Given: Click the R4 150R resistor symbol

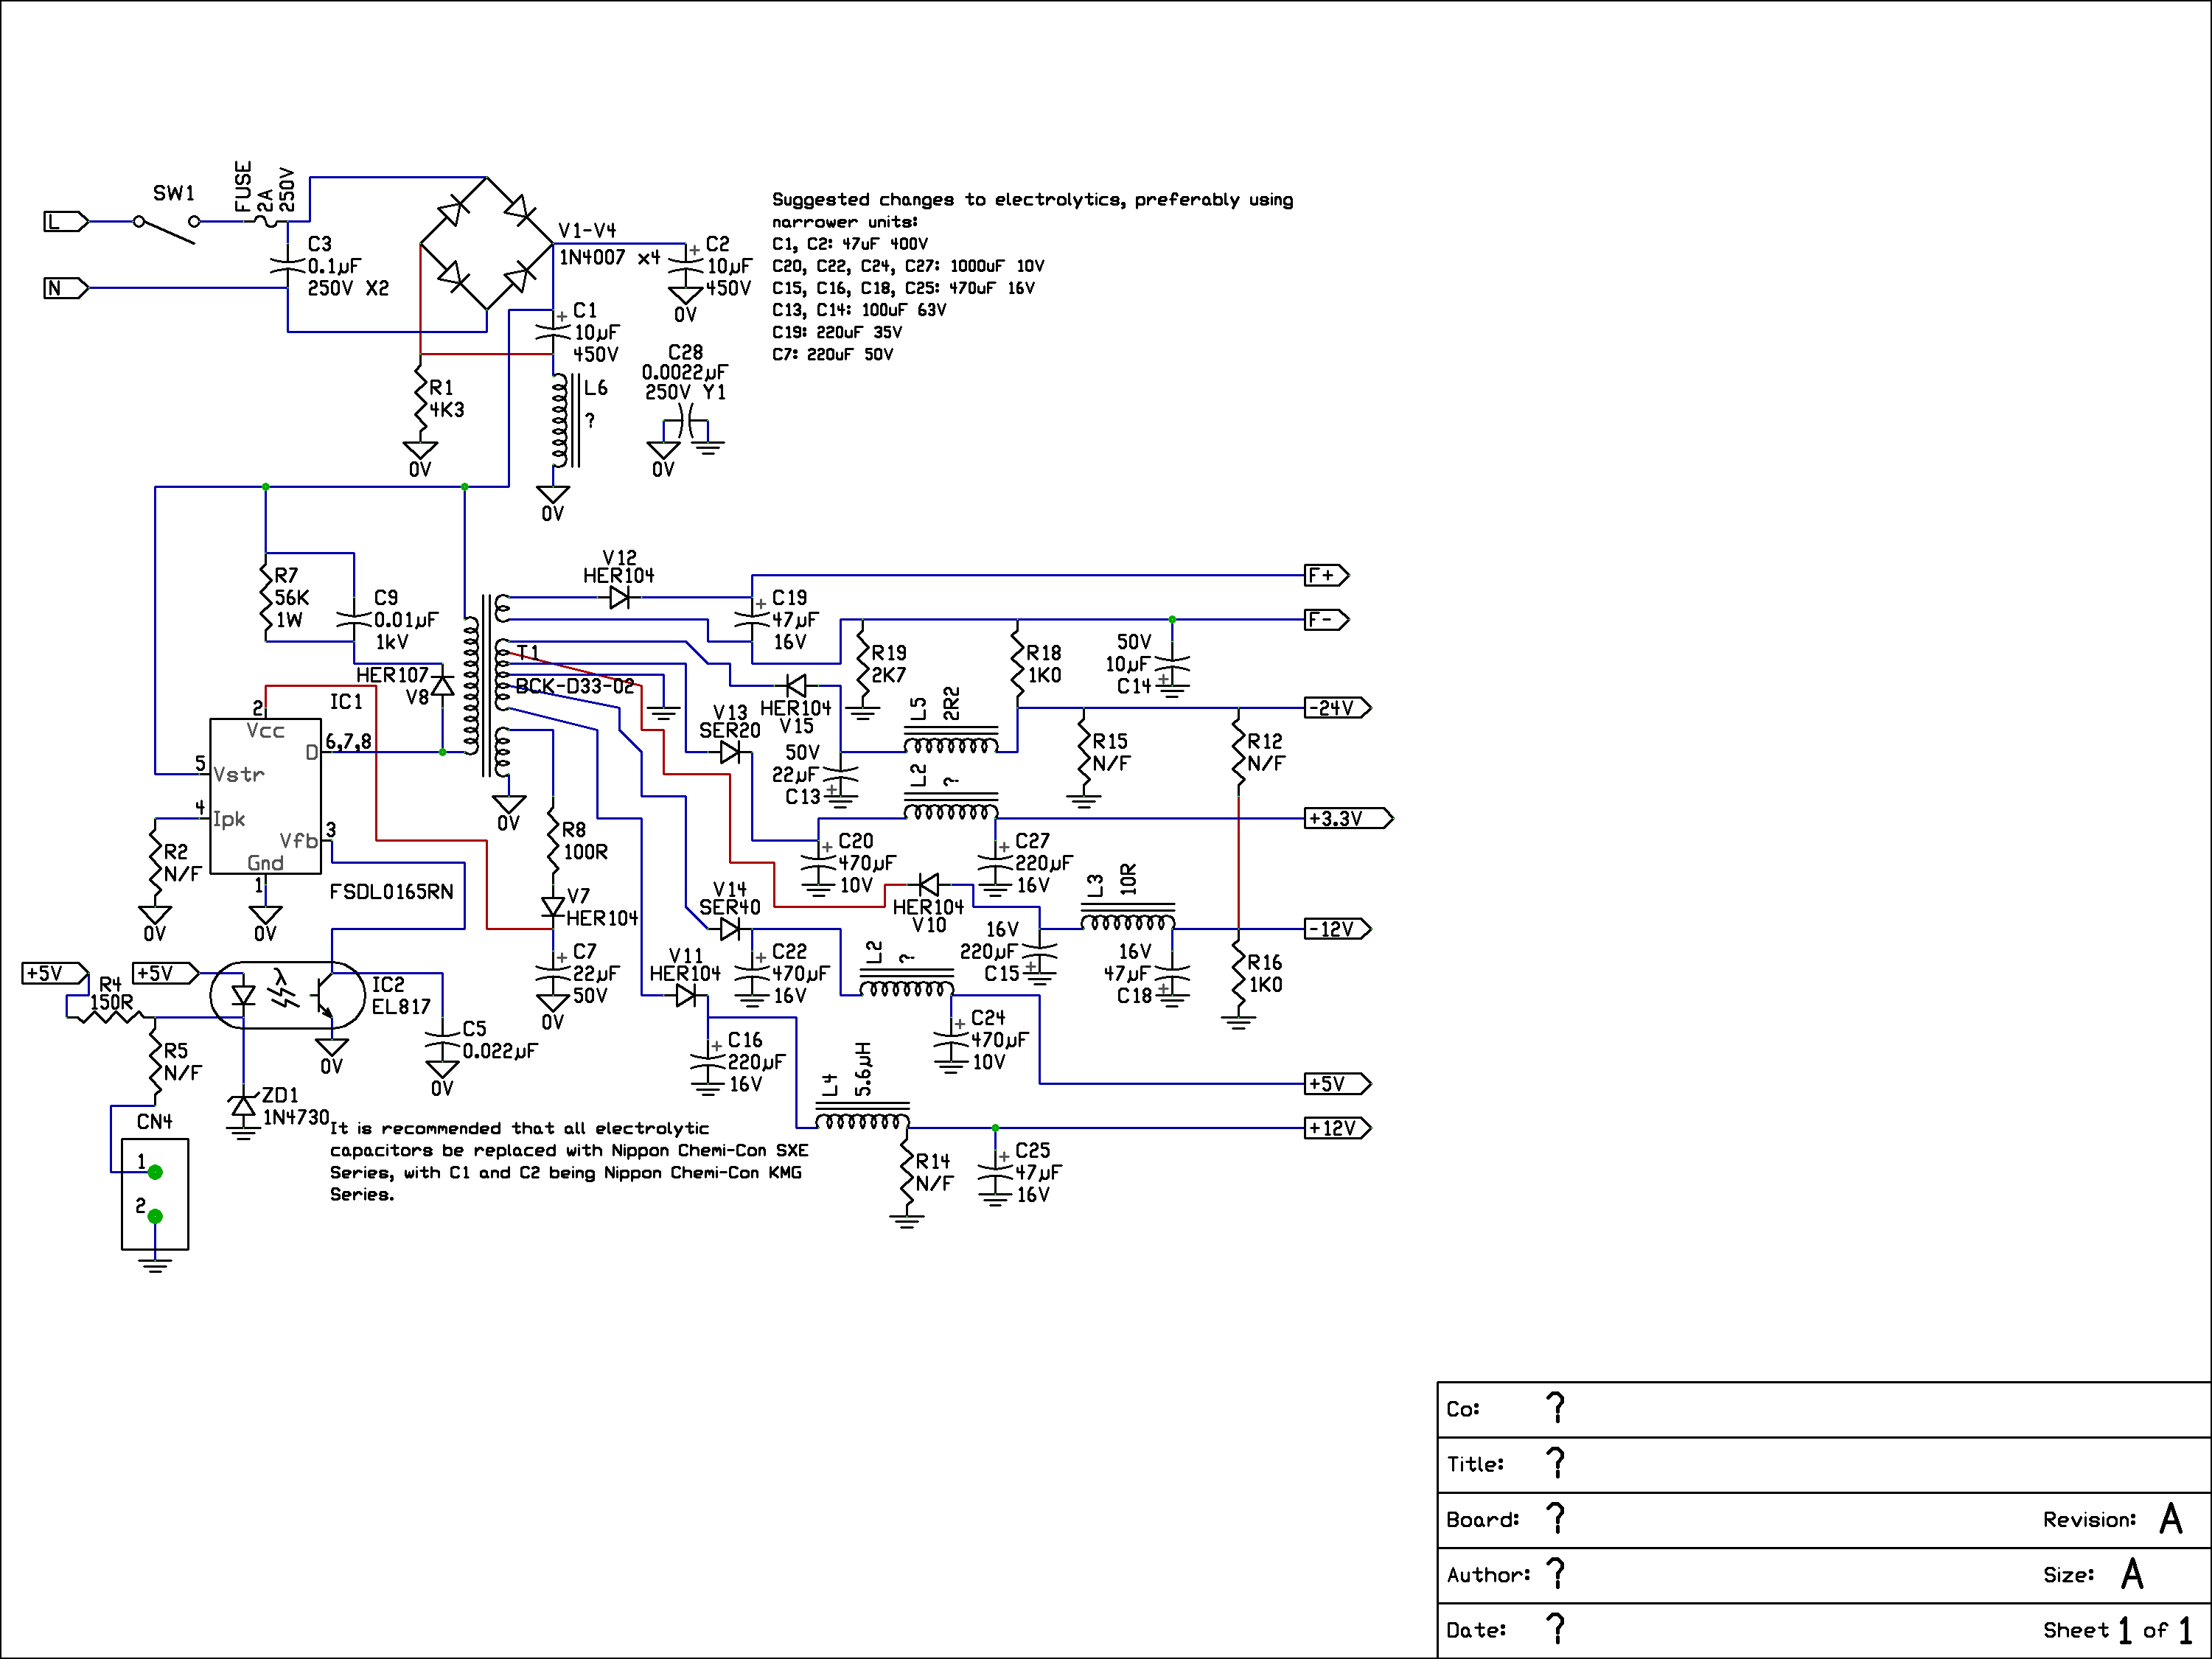Looking at the screenshot, I should tap(110, 1017).
